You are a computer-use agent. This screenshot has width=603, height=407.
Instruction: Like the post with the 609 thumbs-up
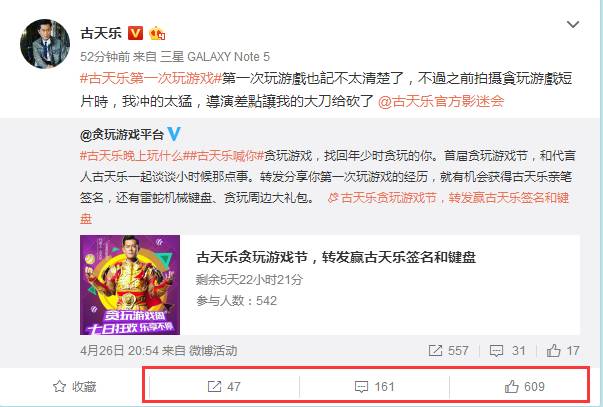coord(525,387)
